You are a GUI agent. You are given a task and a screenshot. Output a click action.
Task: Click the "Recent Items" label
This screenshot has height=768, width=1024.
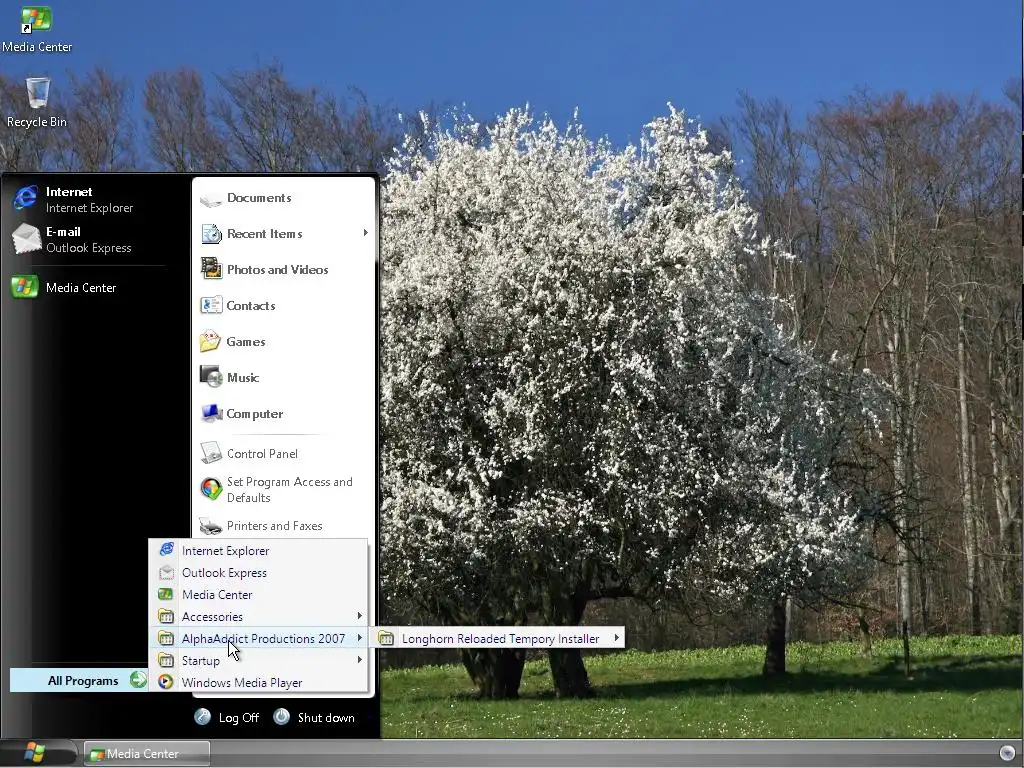[x=264, y=234]
